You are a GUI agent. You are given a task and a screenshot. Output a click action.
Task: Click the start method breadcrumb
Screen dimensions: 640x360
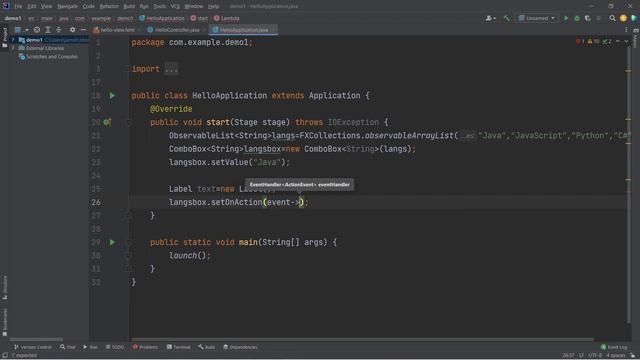[x=199, y=18]
